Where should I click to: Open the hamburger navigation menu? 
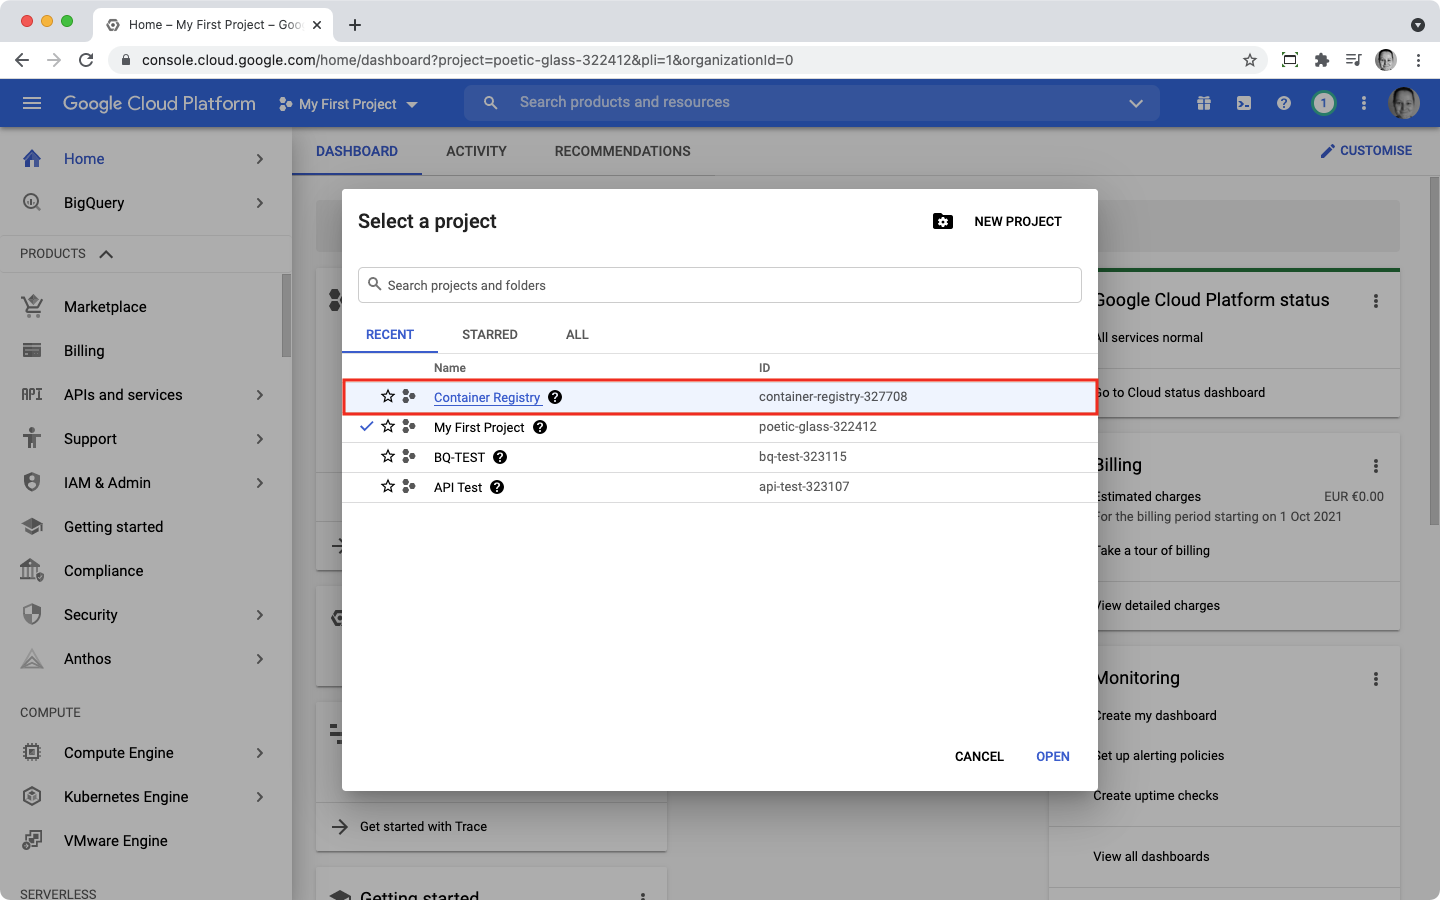coord(32,103)
